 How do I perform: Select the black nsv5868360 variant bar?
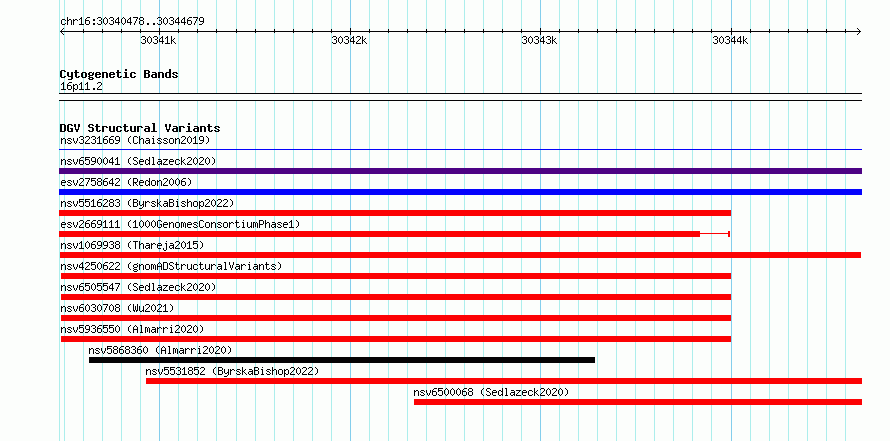(x=342, y=360)
